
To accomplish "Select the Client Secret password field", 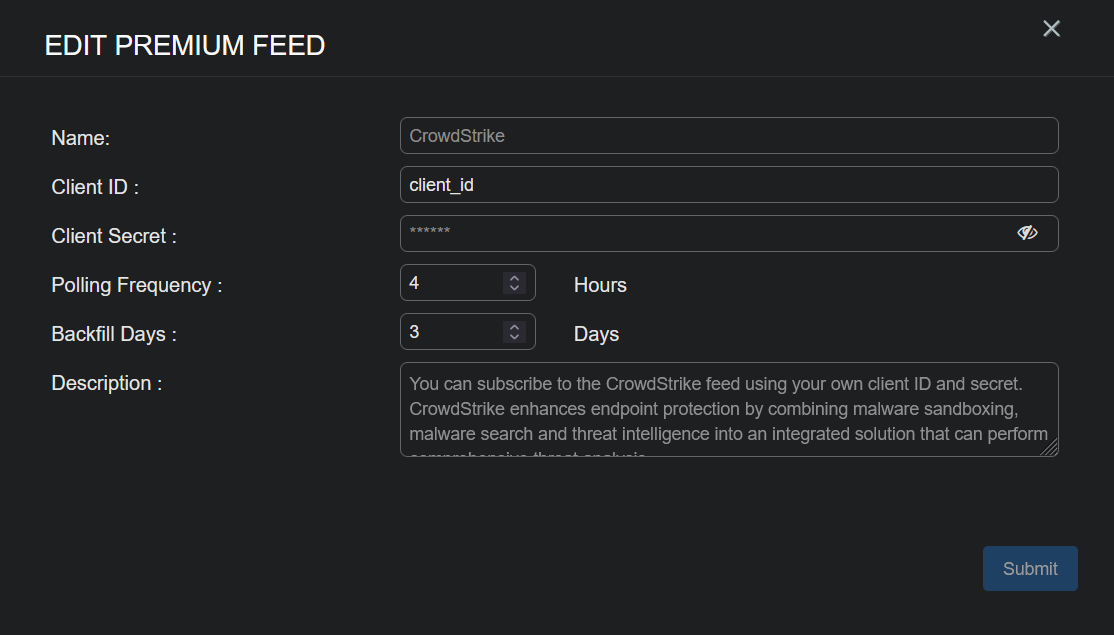I will pyautogui.click(x=700, y=233).
